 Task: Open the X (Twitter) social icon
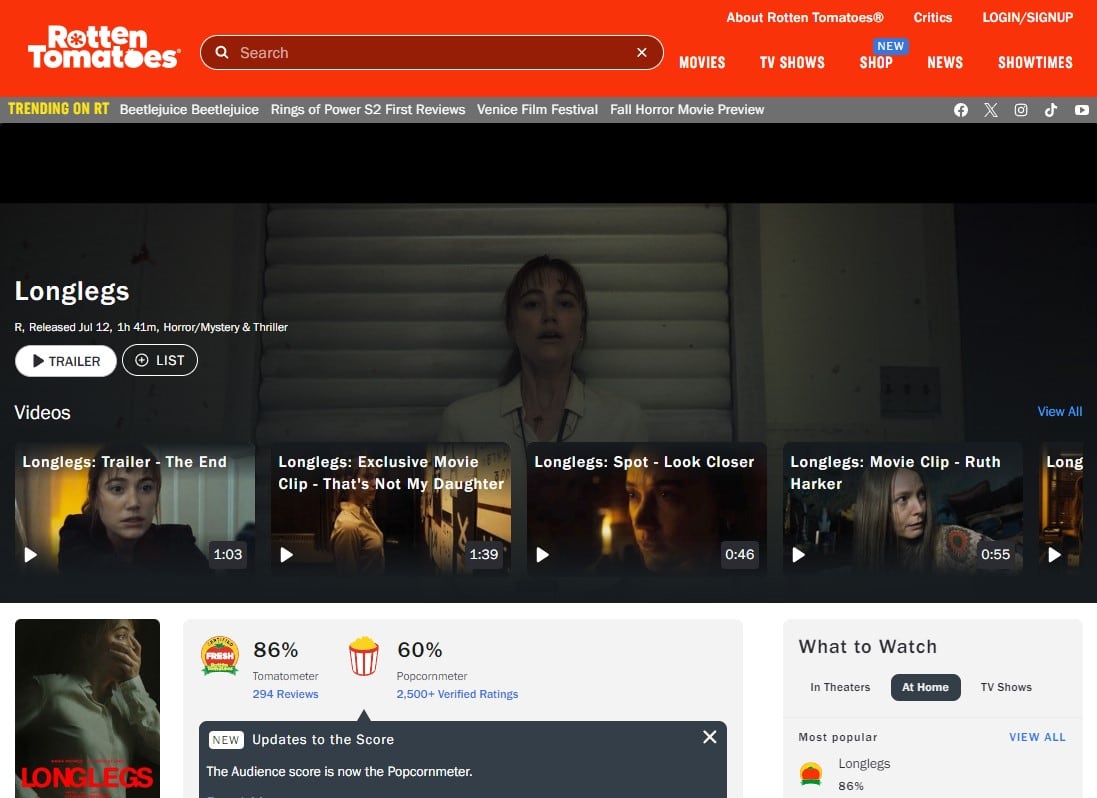pos(991,110)
